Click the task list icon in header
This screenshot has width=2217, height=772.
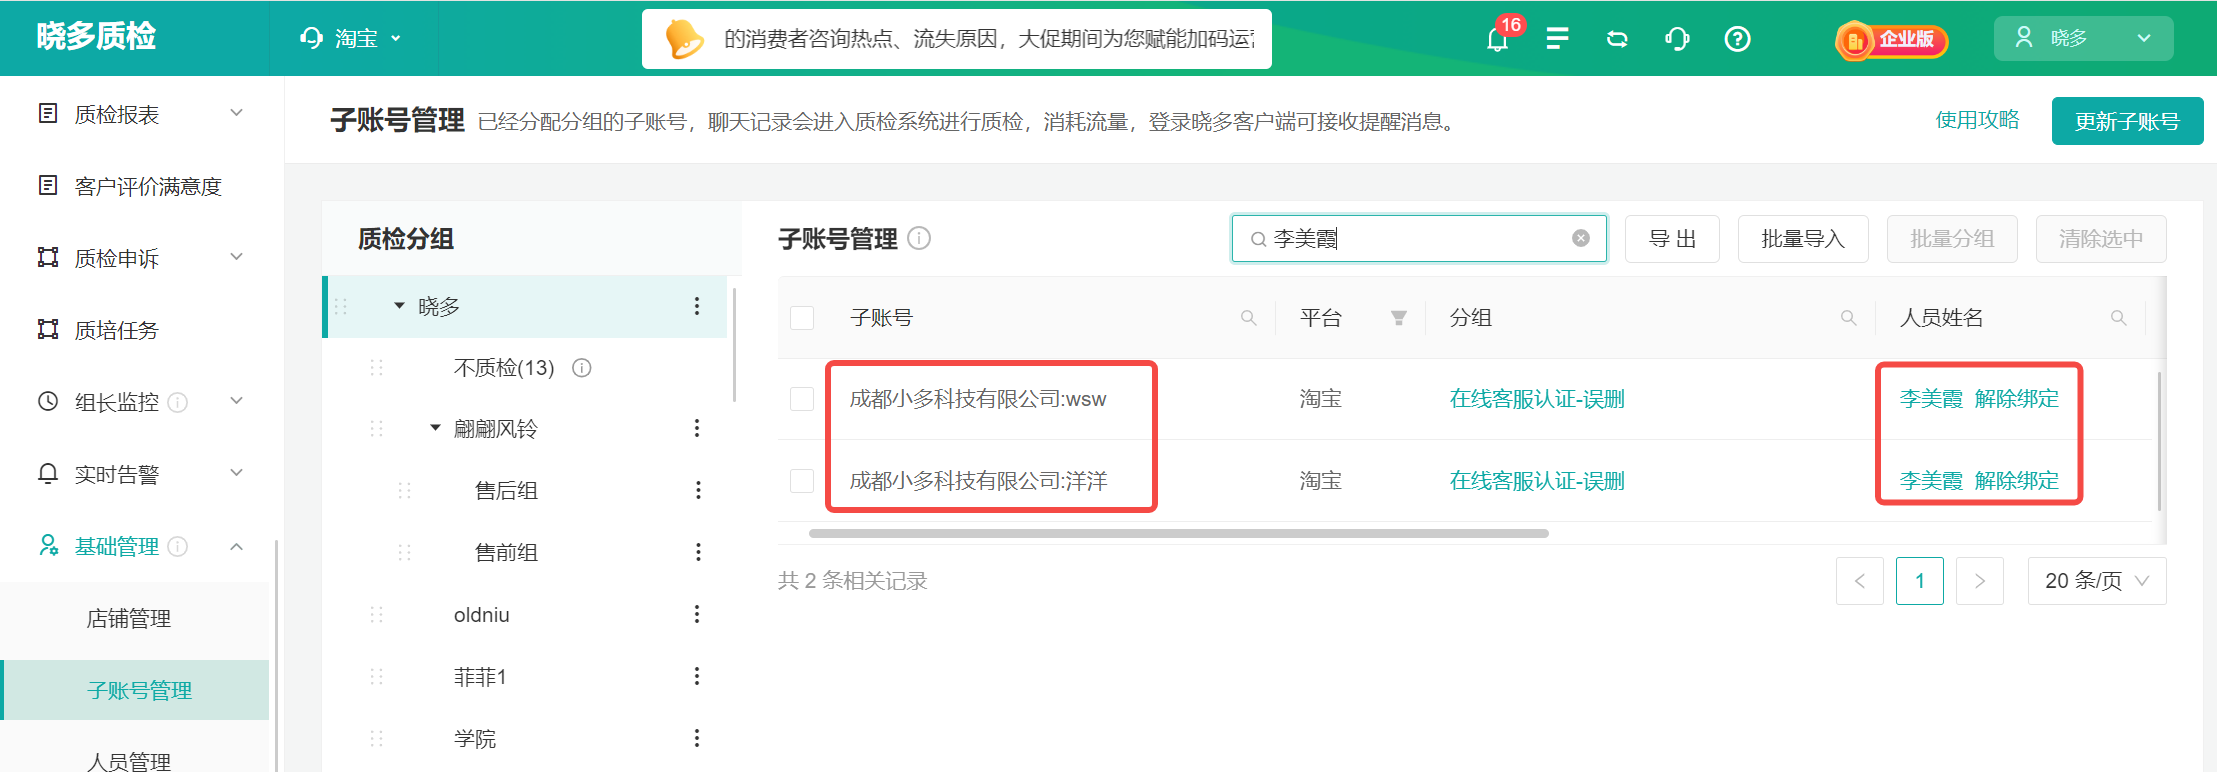click(x=1557, y=38)
